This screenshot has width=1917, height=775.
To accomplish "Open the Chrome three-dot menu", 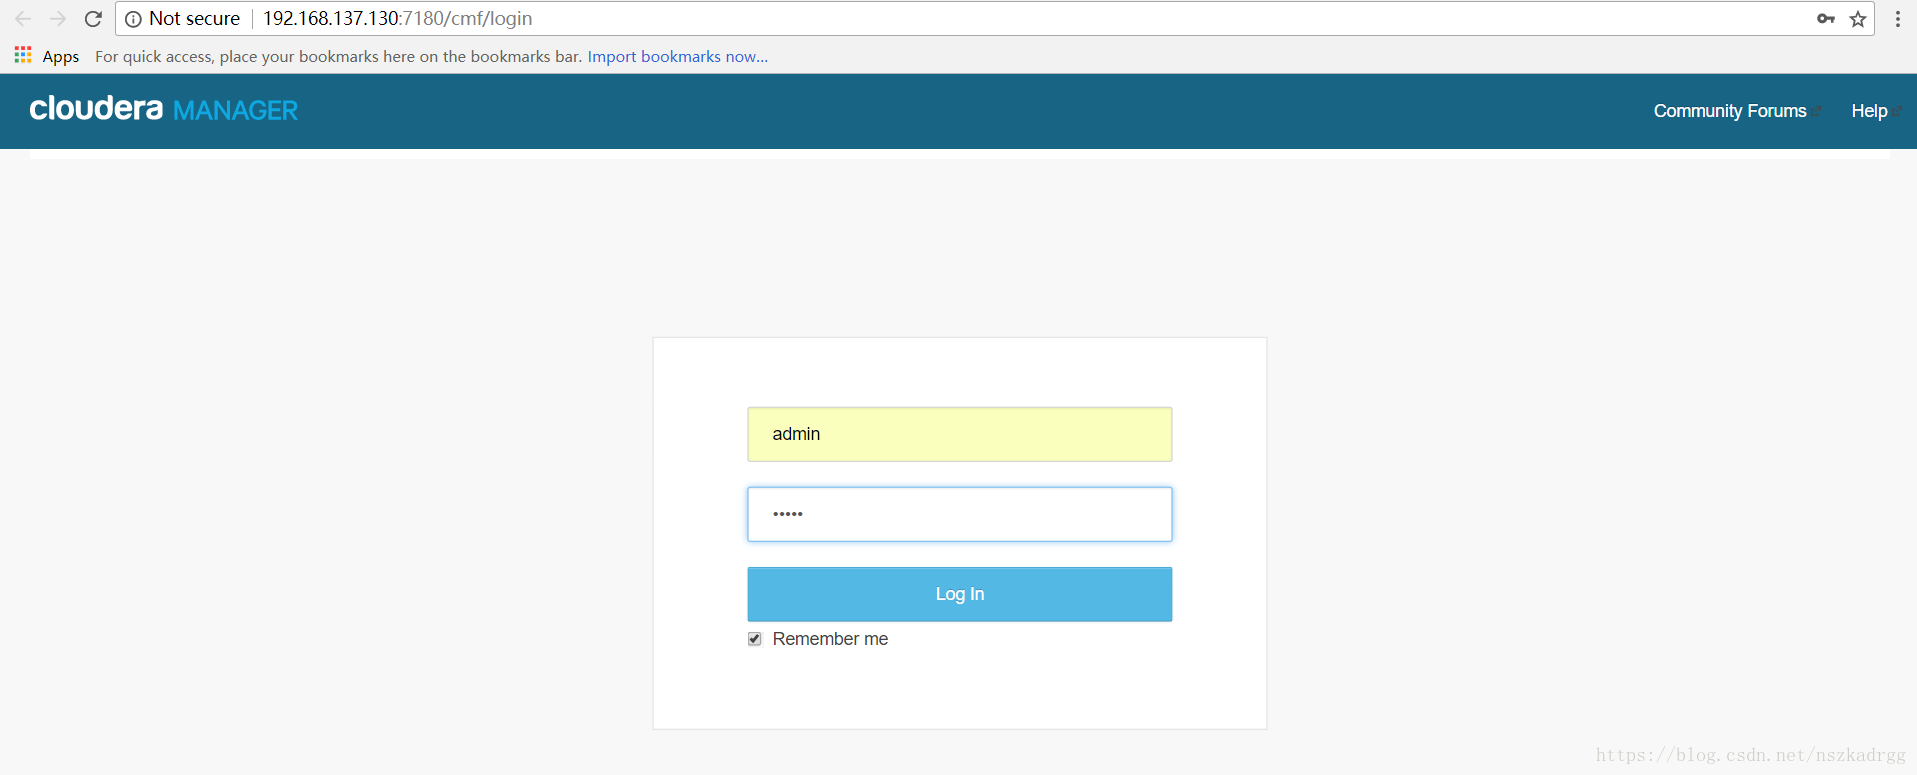I will click(x=1897, y=19).
